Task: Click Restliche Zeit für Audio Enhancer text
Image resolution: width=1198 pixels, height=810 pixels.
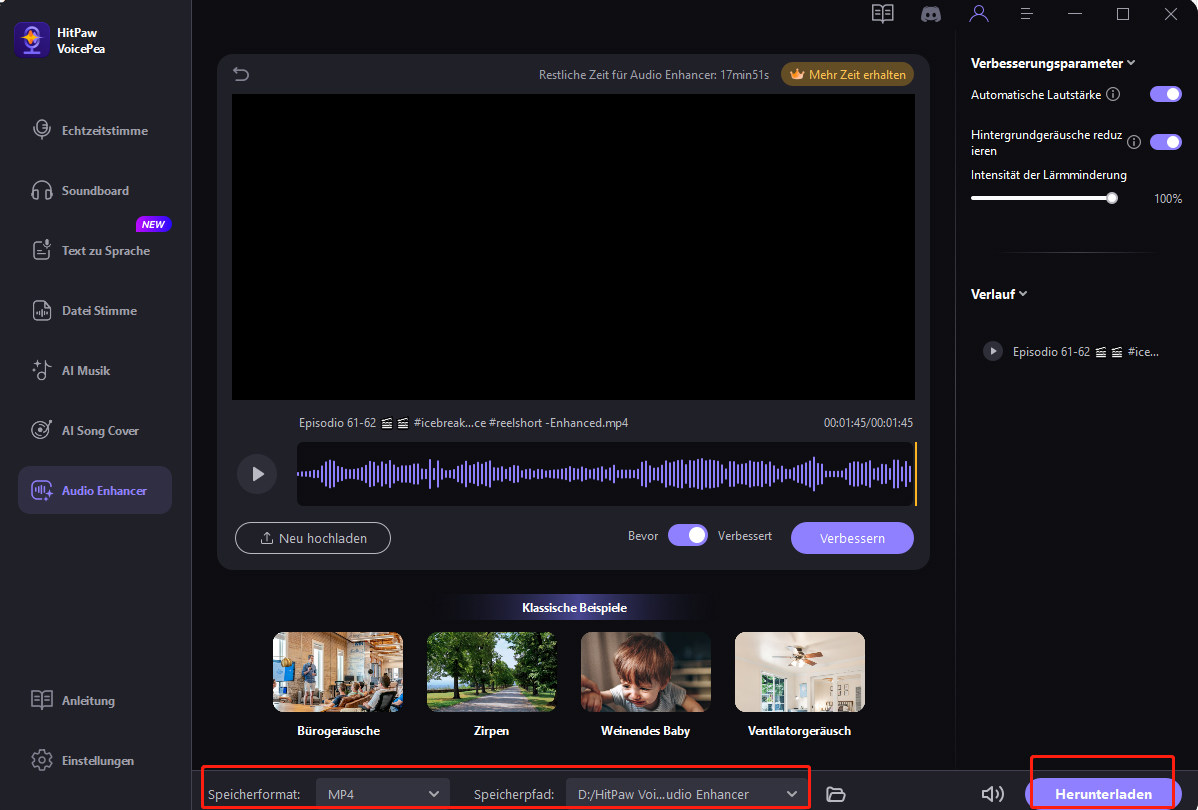Action: point(654,75)
